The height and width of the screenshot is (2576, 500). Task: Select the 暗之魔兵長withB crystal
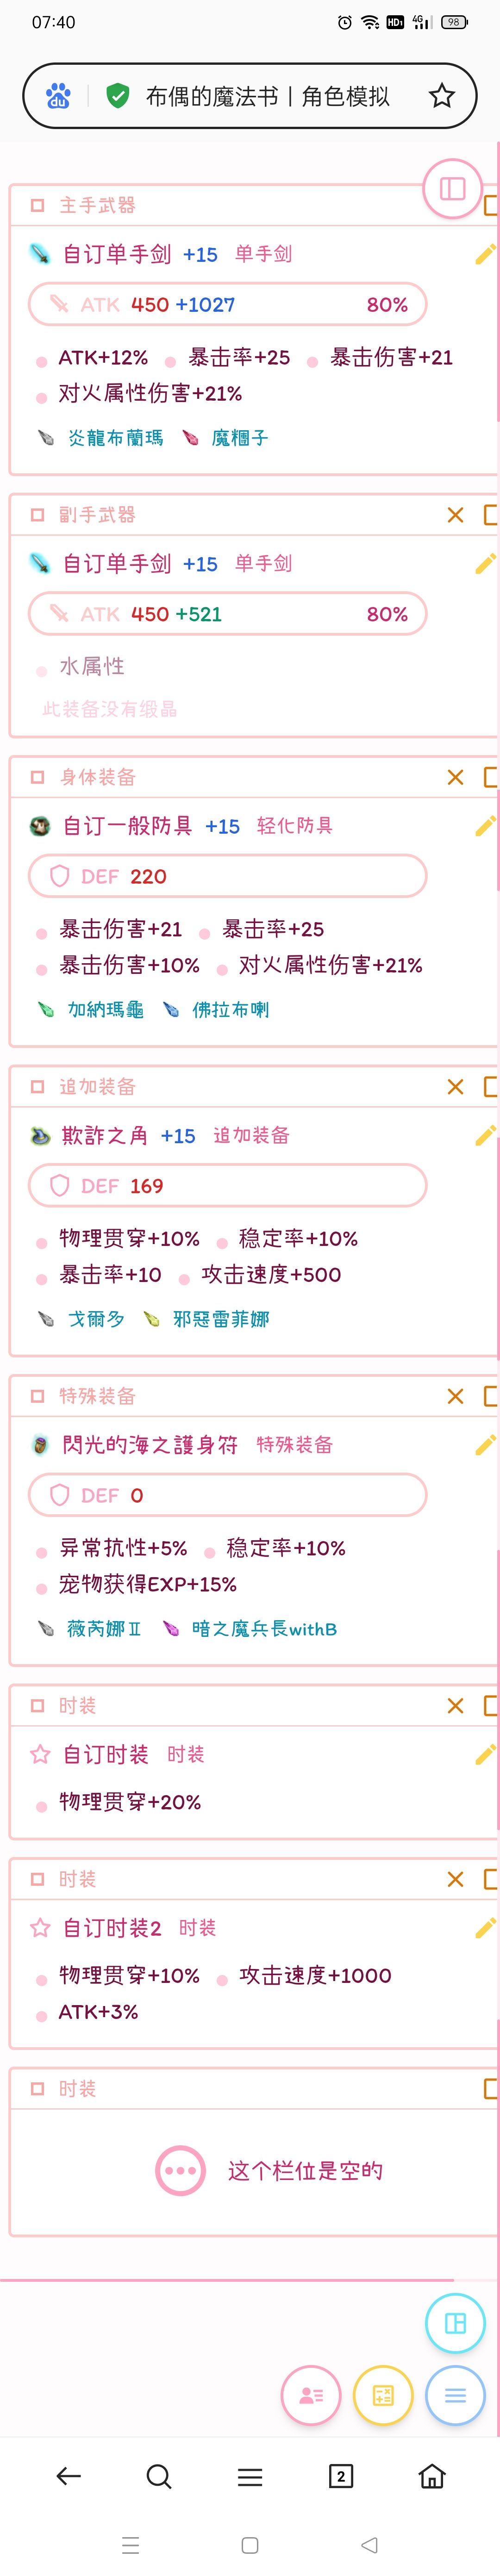(263, 1629)
